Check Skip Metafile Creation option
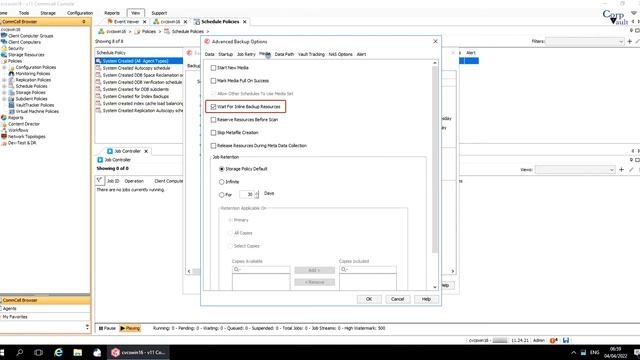The height and width of the screenshot is (360, 640). coord(213,133)
